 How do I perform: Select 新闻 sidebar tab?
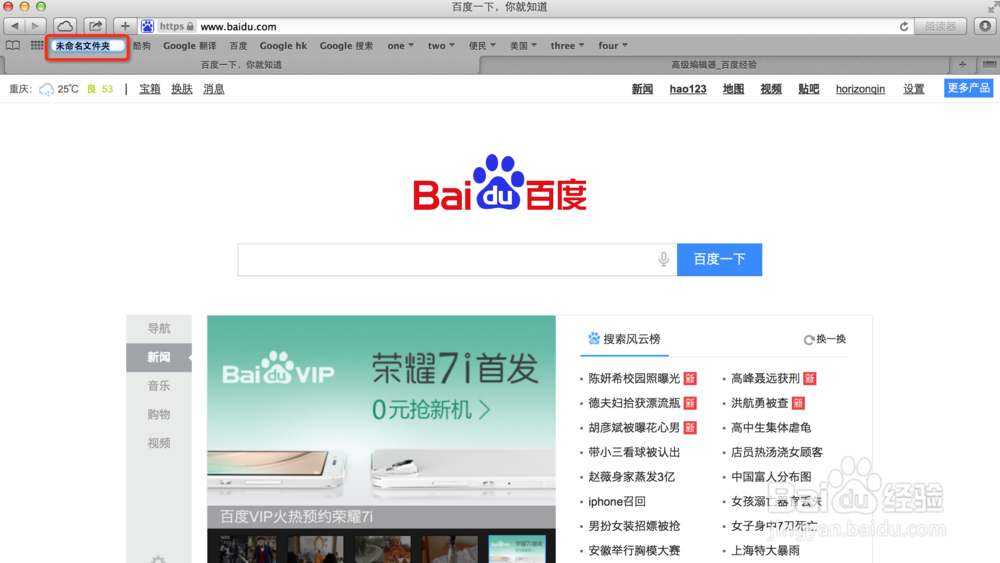coord(159,357)
